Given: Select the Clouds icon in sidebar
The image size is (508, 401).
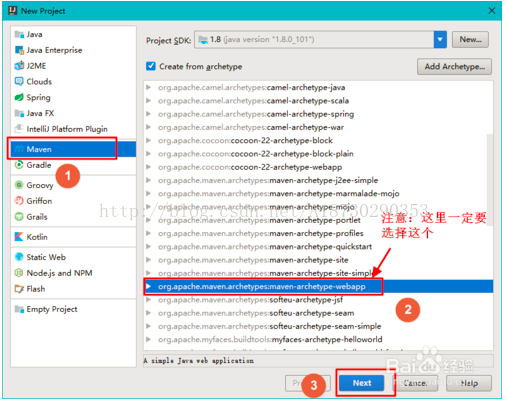Looking at the screenshot, I should click(19, 81).
